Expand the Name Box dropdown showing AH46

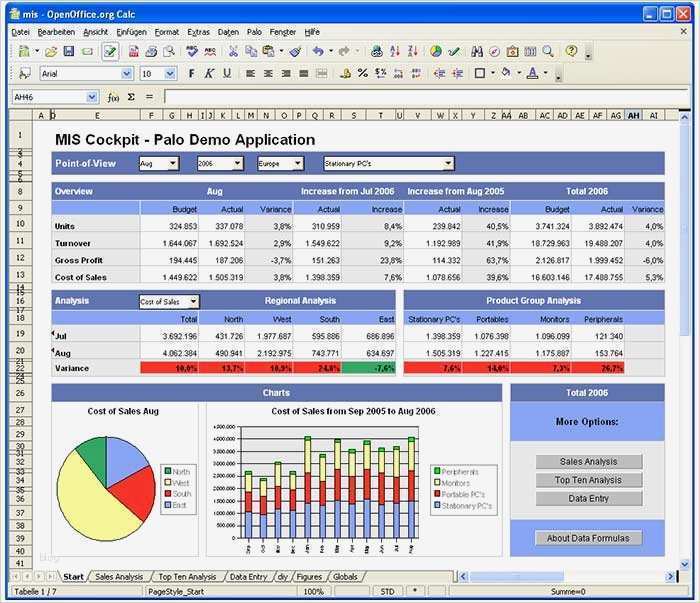click(x=92, y=97)
